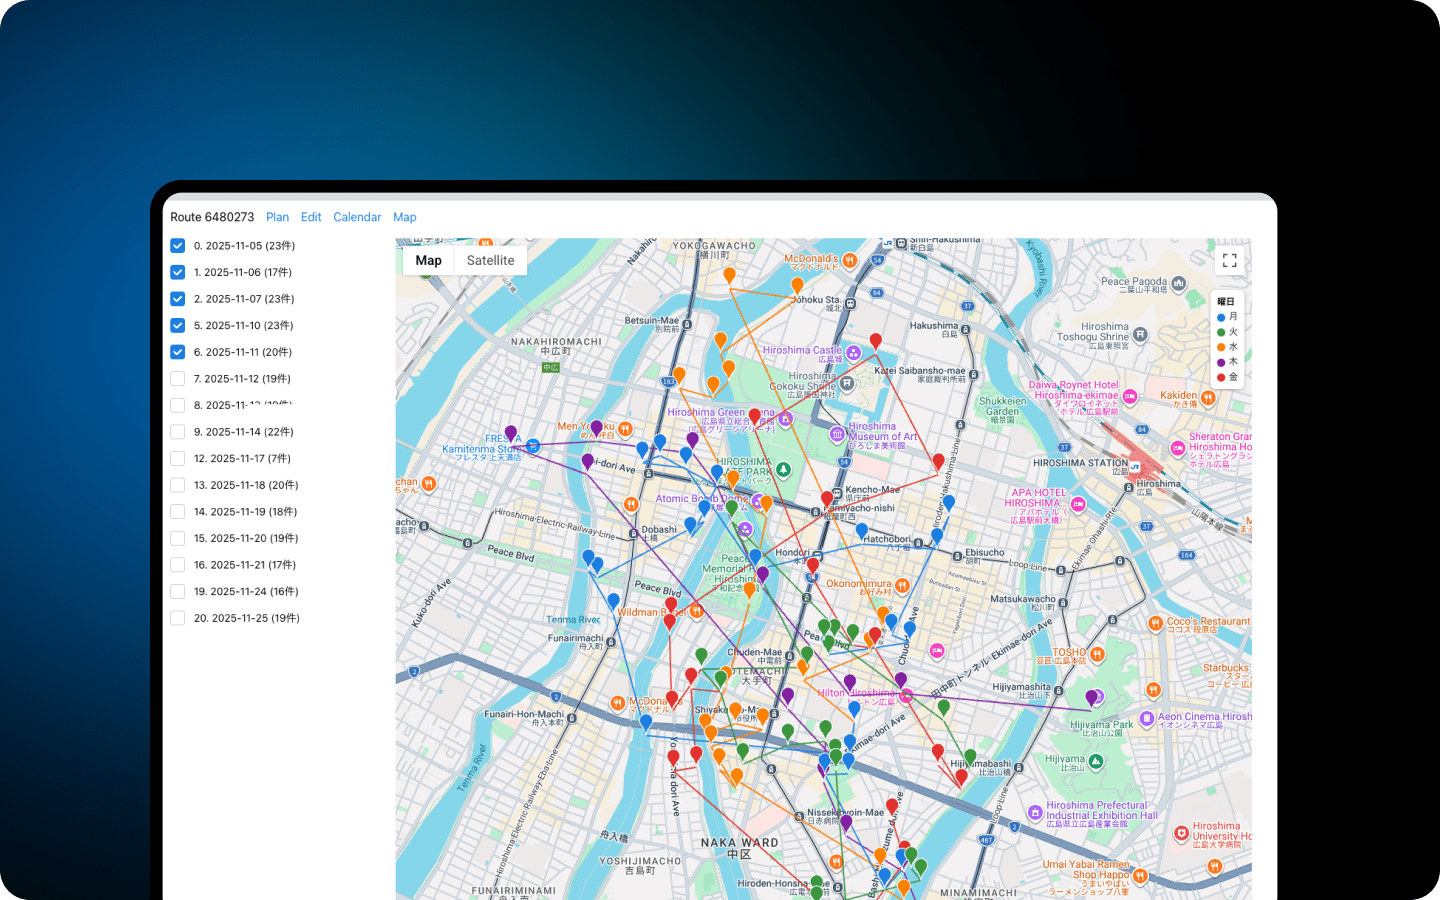Click the Hiroshima Station transit icon
The image size is (1440, 900).
pos(1135,466)
